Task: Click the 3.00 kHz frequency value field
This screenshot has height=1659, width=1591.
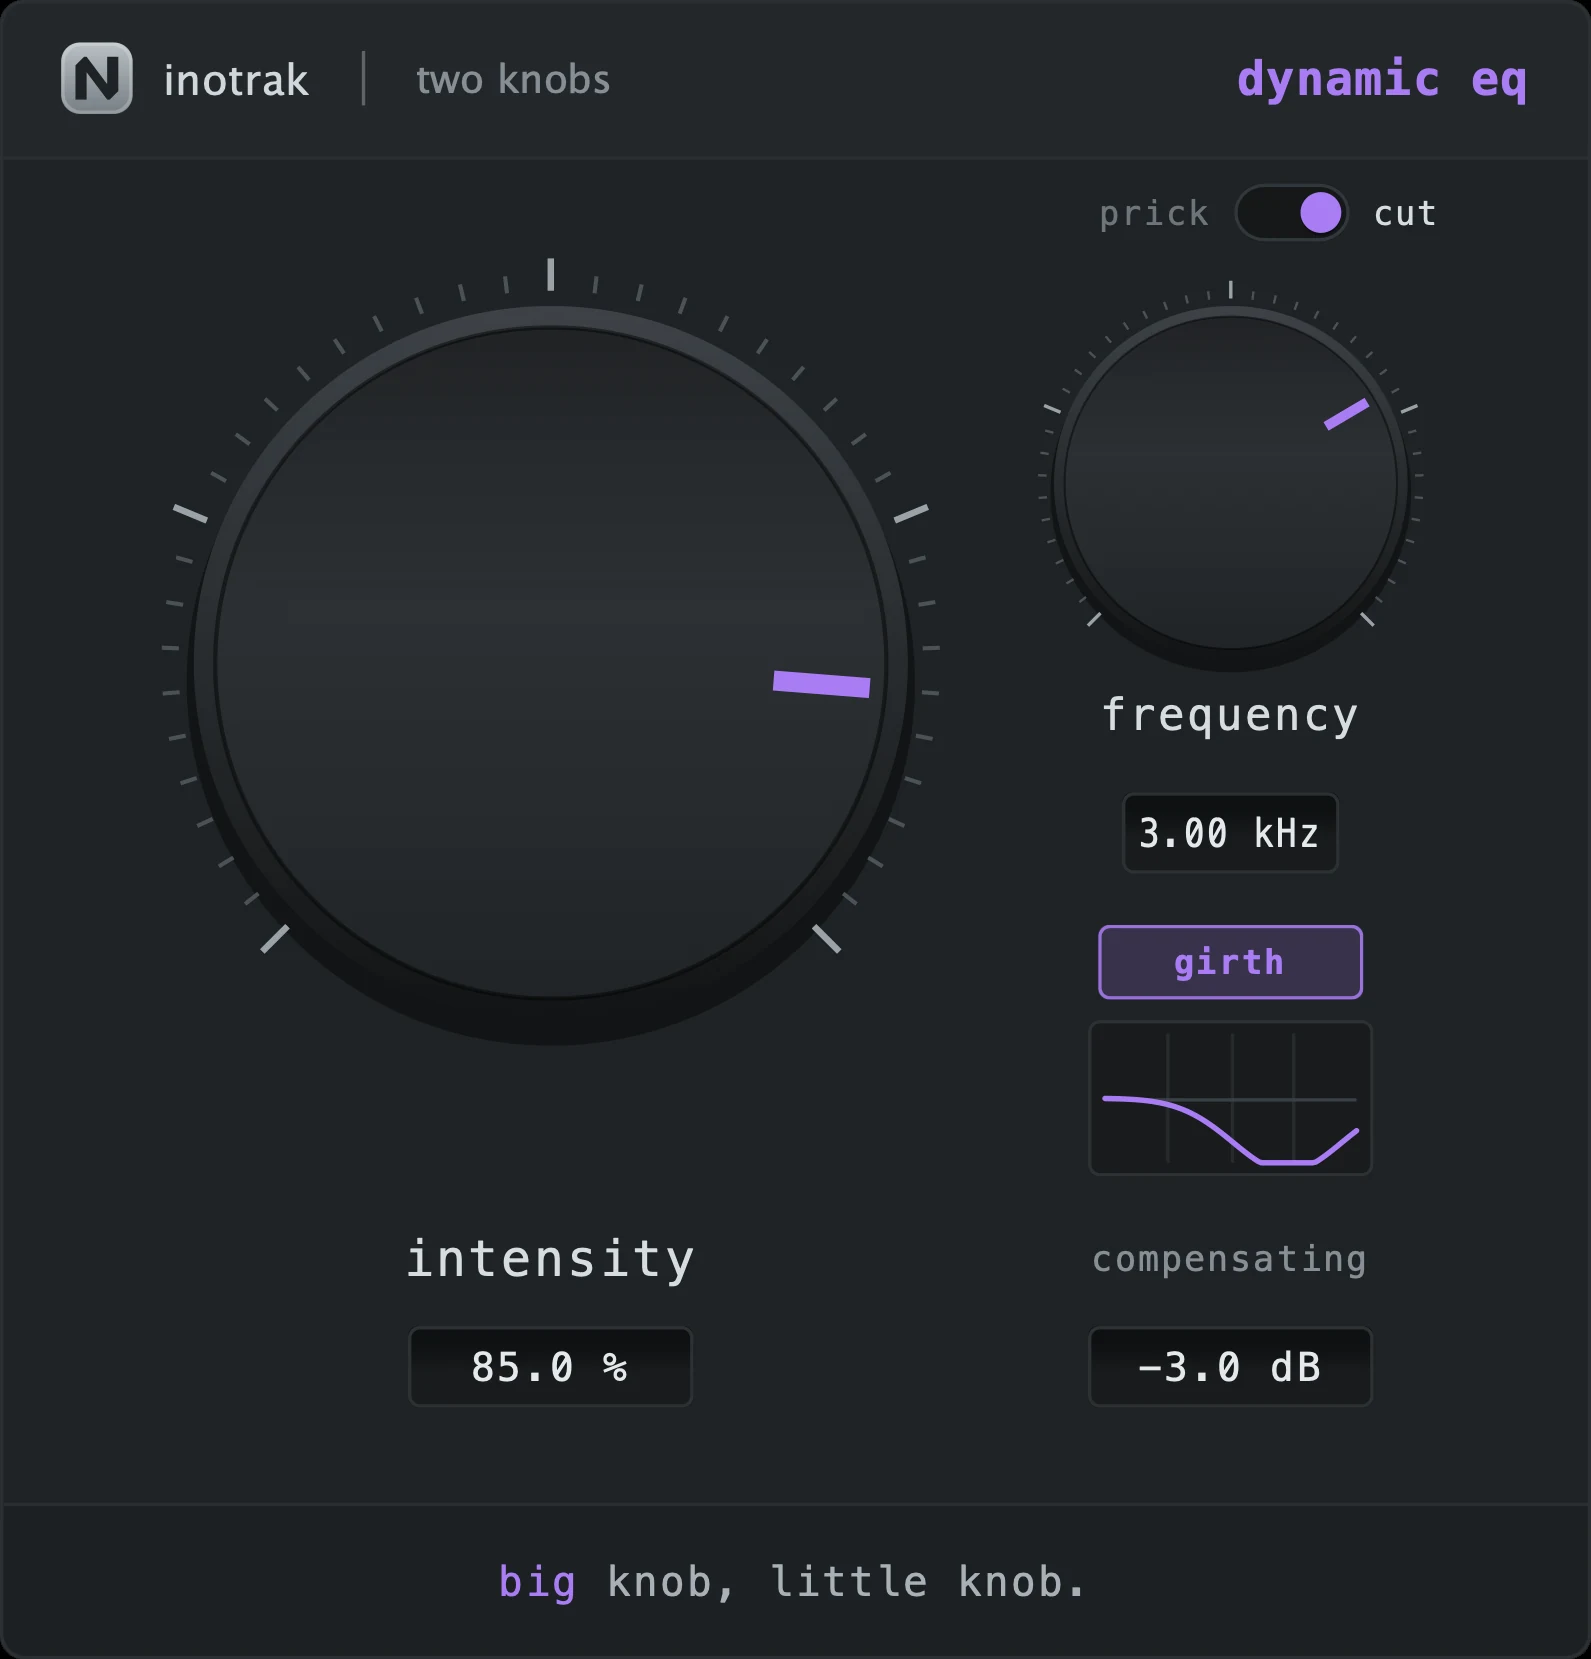Action: coord(1230,833)
